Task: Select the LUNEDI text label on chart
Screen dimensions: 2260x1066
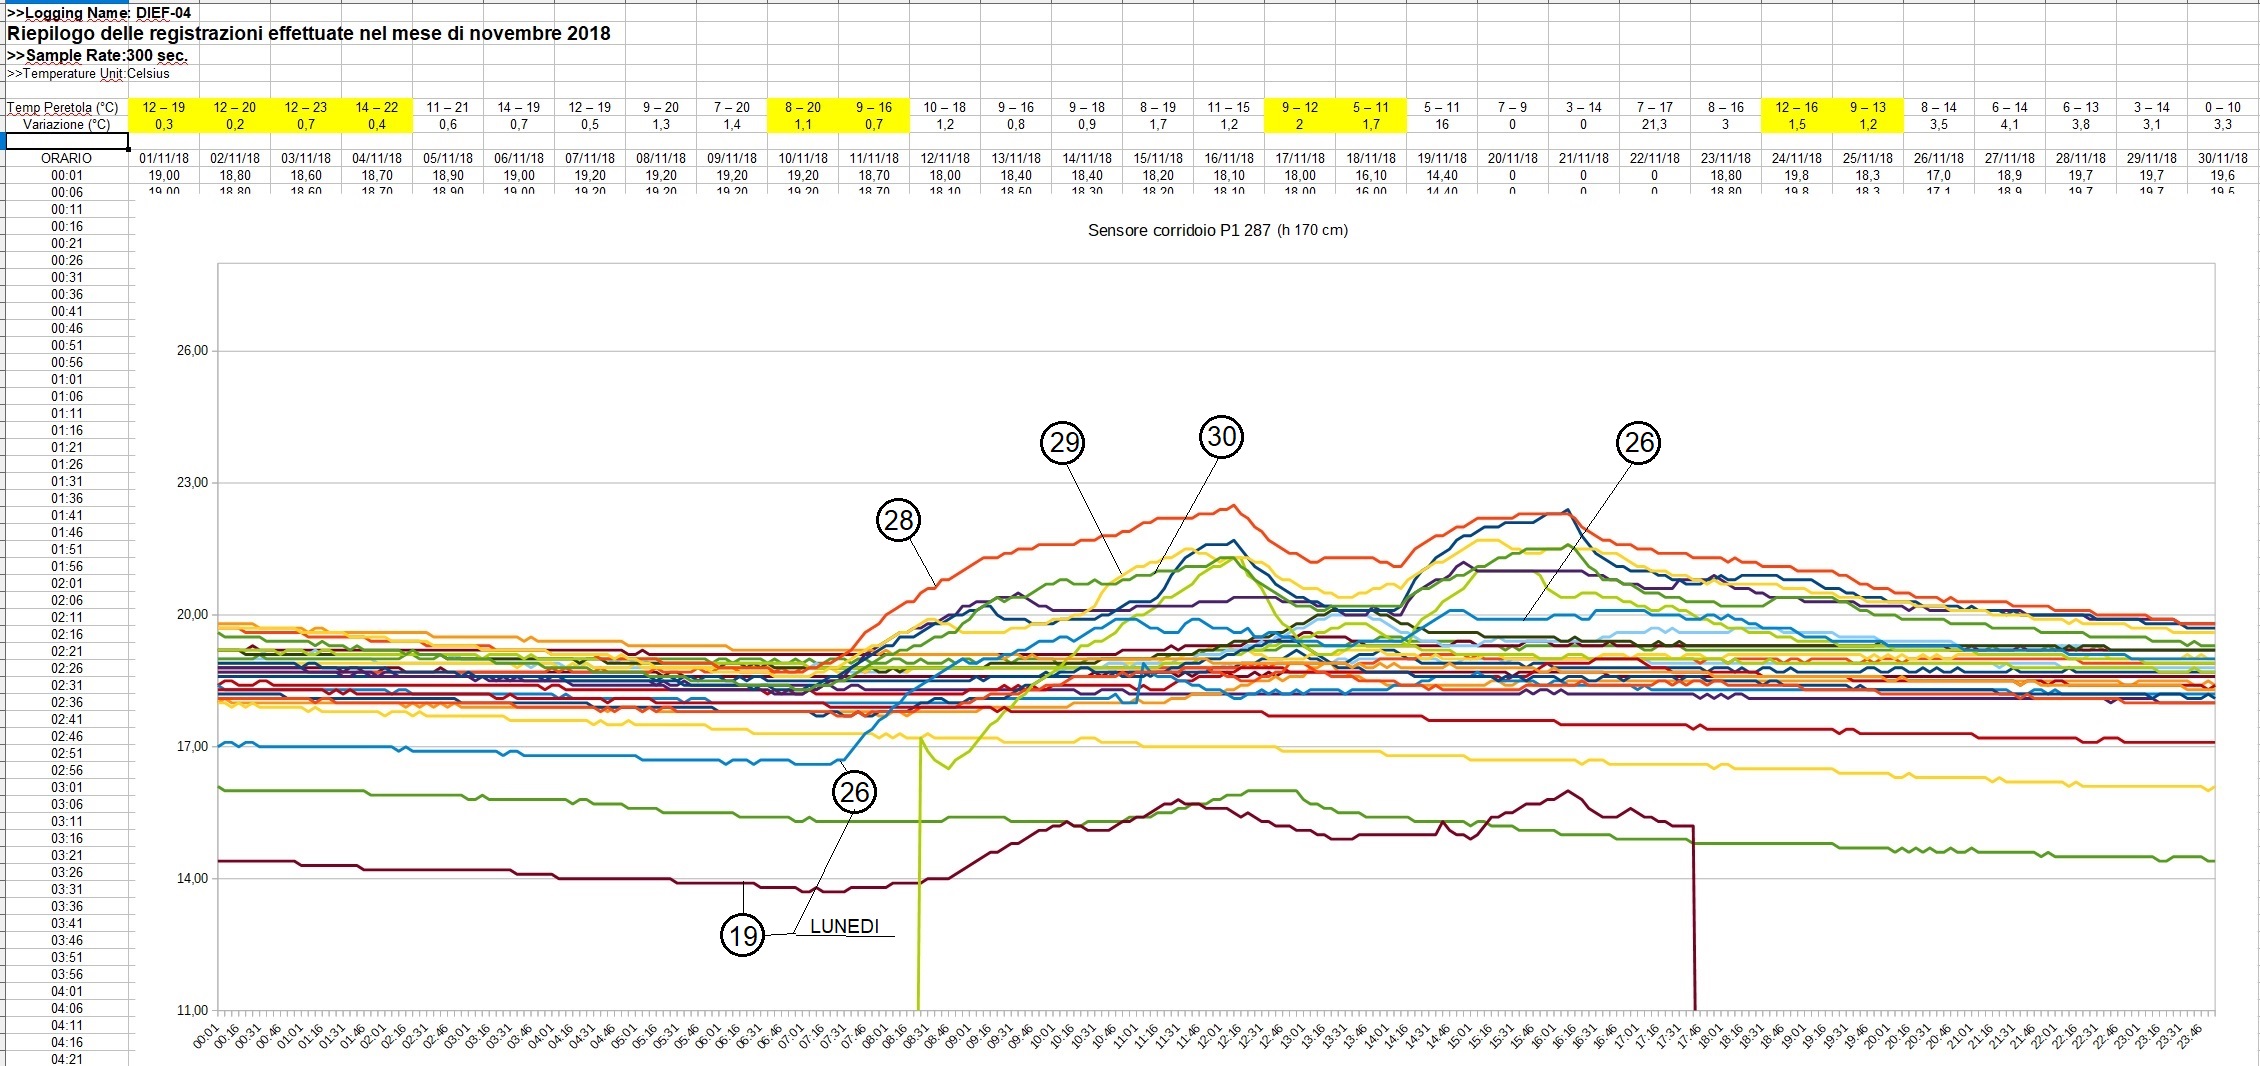Action: tap(844, 926)
